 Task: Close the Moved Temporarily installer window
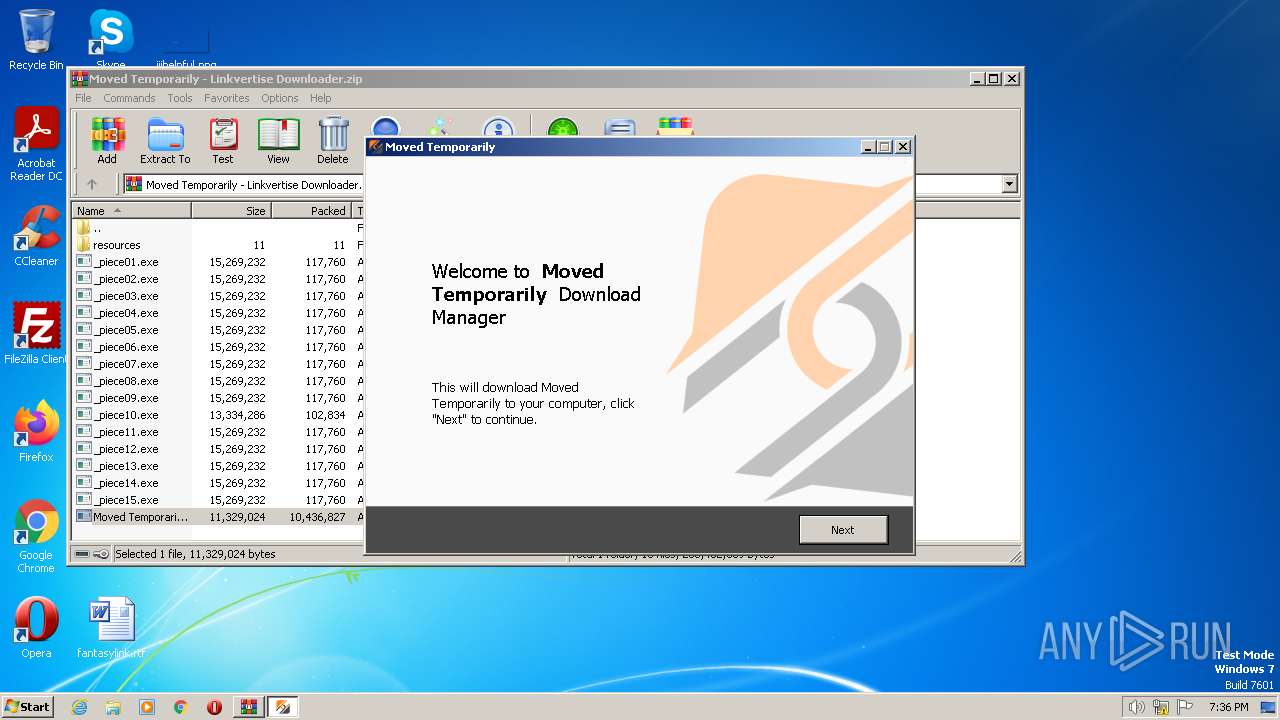coord(902,147)
